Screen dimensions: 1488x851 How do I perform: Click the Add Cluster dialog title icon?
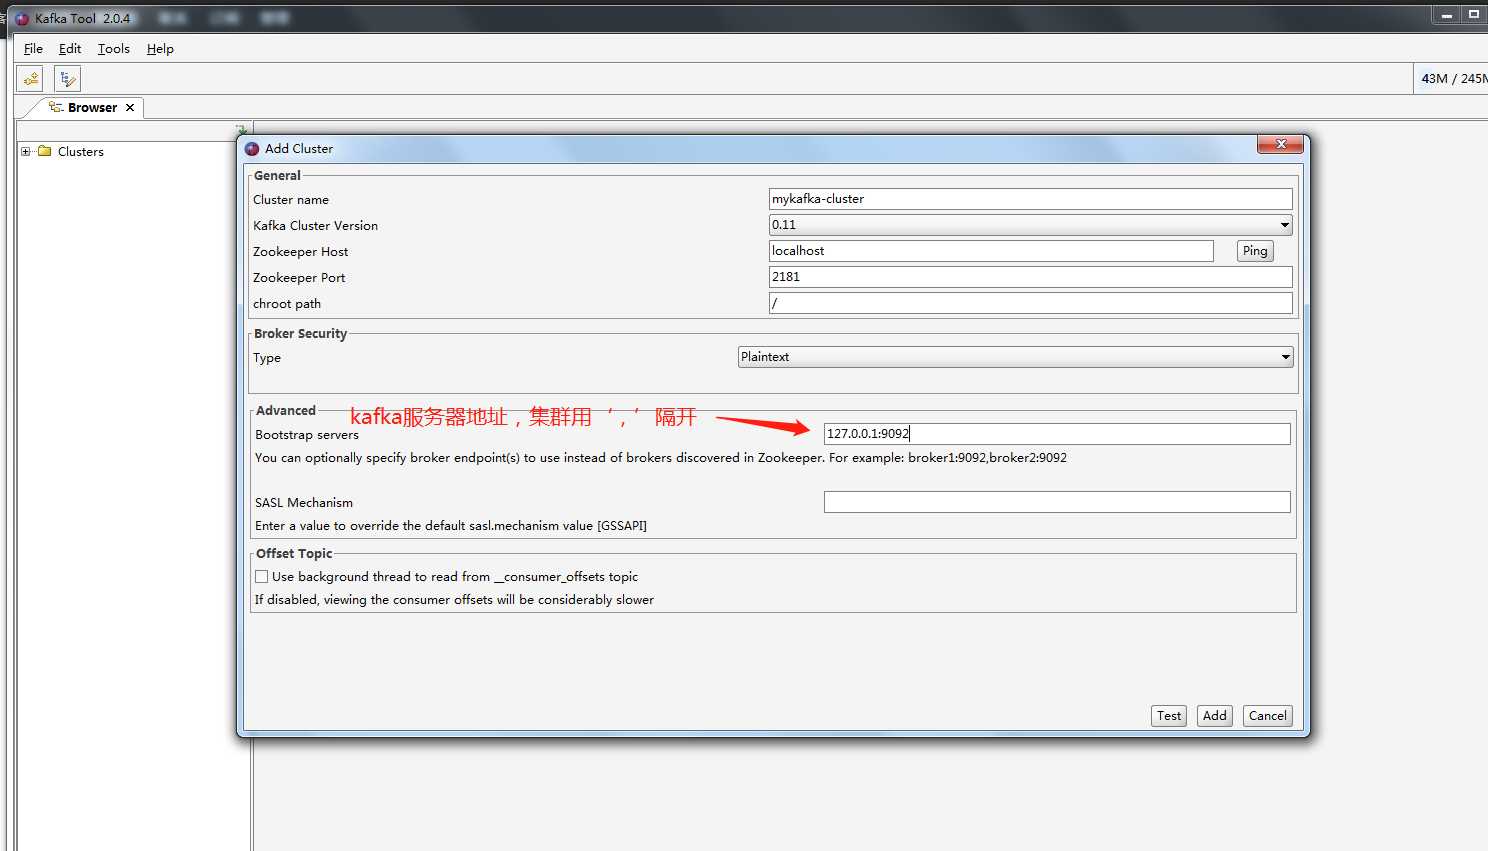(252, 148)
